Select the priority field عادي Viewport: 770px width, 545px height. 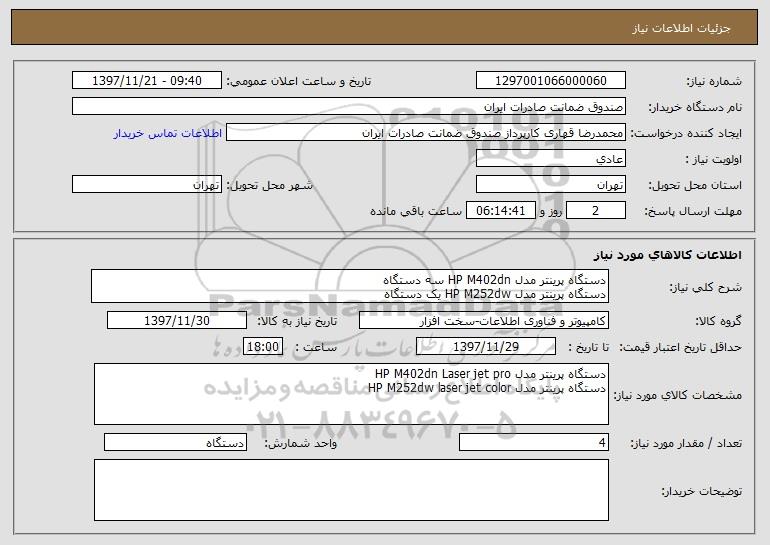point(550,159)
